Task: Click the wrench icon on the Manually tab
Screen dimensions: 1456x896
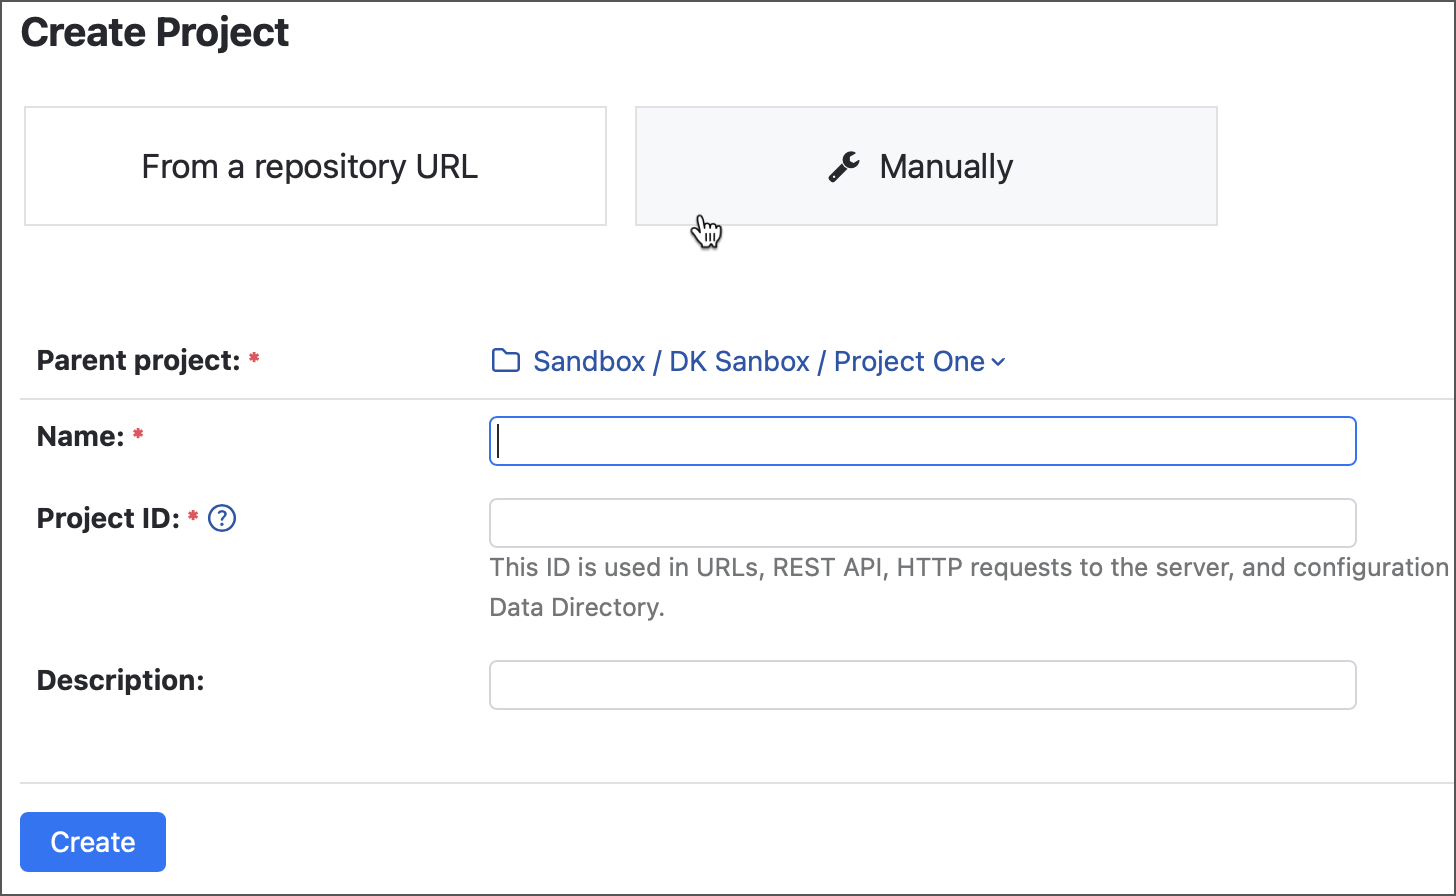Action: (845, 165)
